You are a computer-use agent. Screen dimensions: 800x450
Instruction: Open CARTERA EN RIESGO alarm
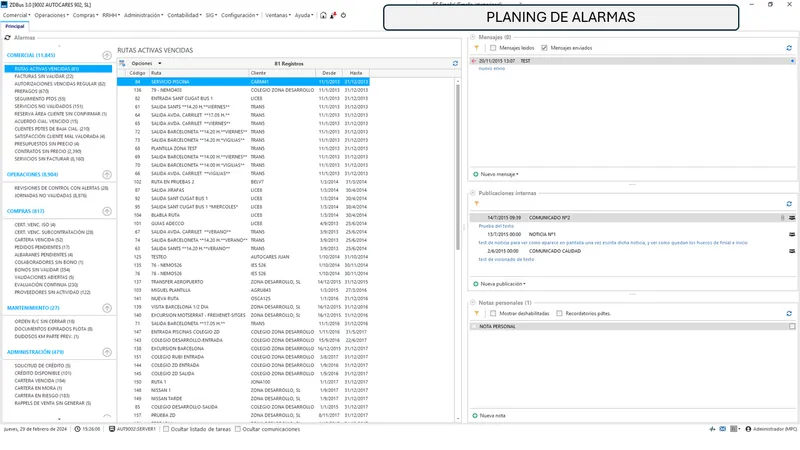click(x=42, y=396)
